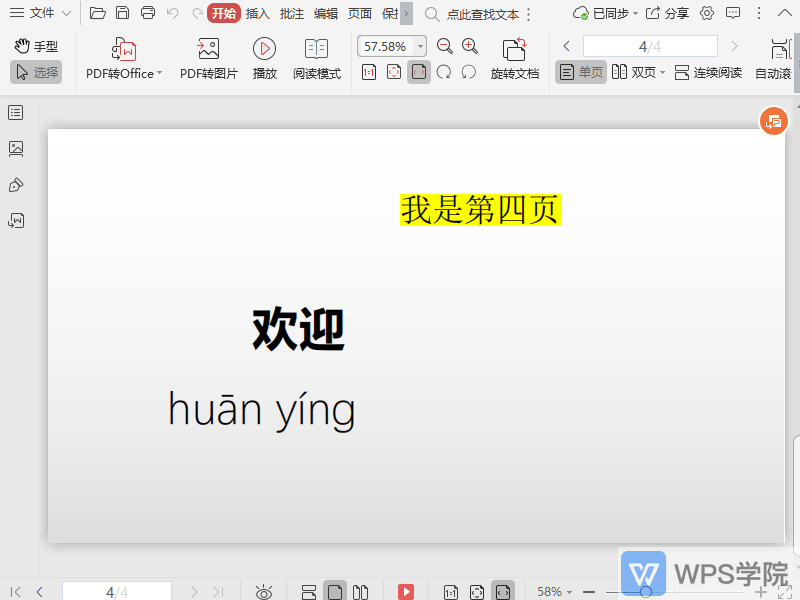Image resolution: width=800 pixels, height=600 pixels.
Task: Click 旋转文档 to rotate the document
Action: click(x=515, y=55)
